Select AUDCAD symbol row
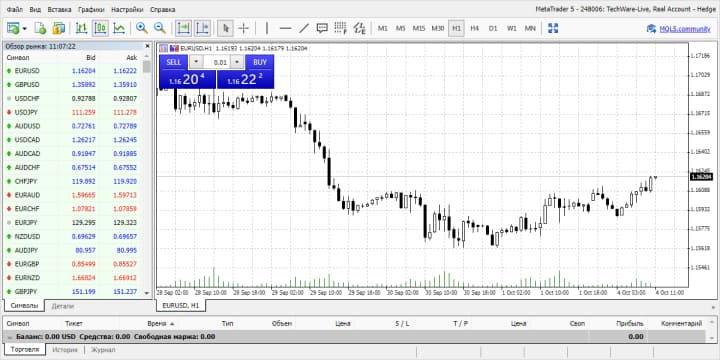This screenshot has height=360, width=720. click(73, 153)
